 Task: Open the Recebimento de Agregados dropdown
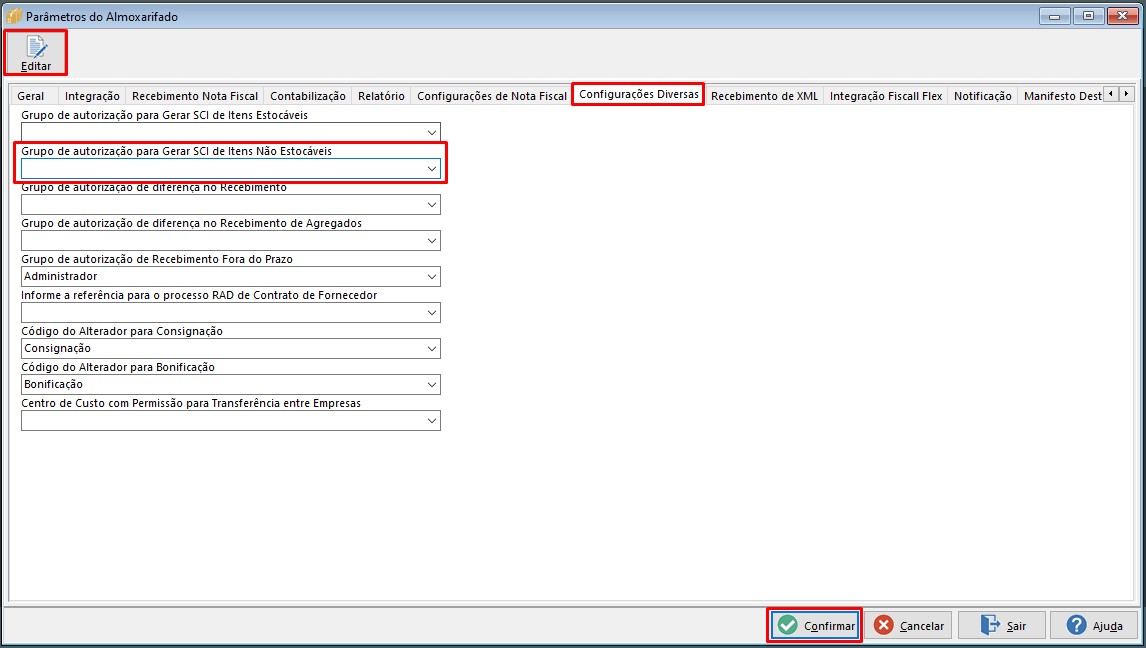[x=431, y=240]
